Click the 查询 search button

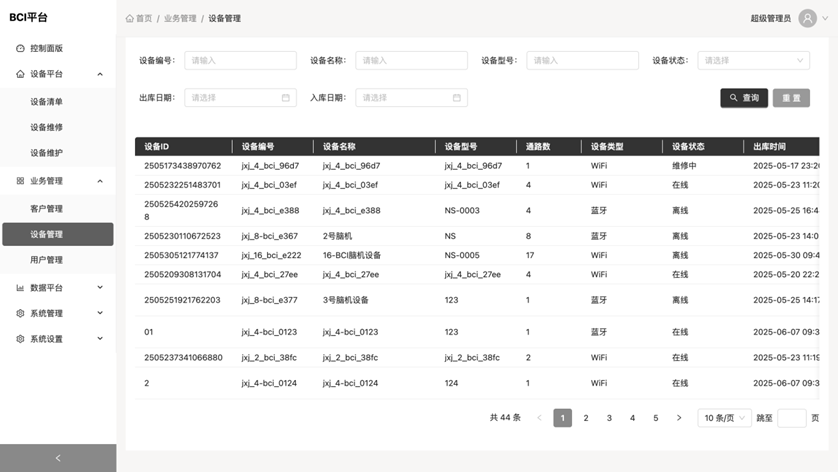(744, 98)
